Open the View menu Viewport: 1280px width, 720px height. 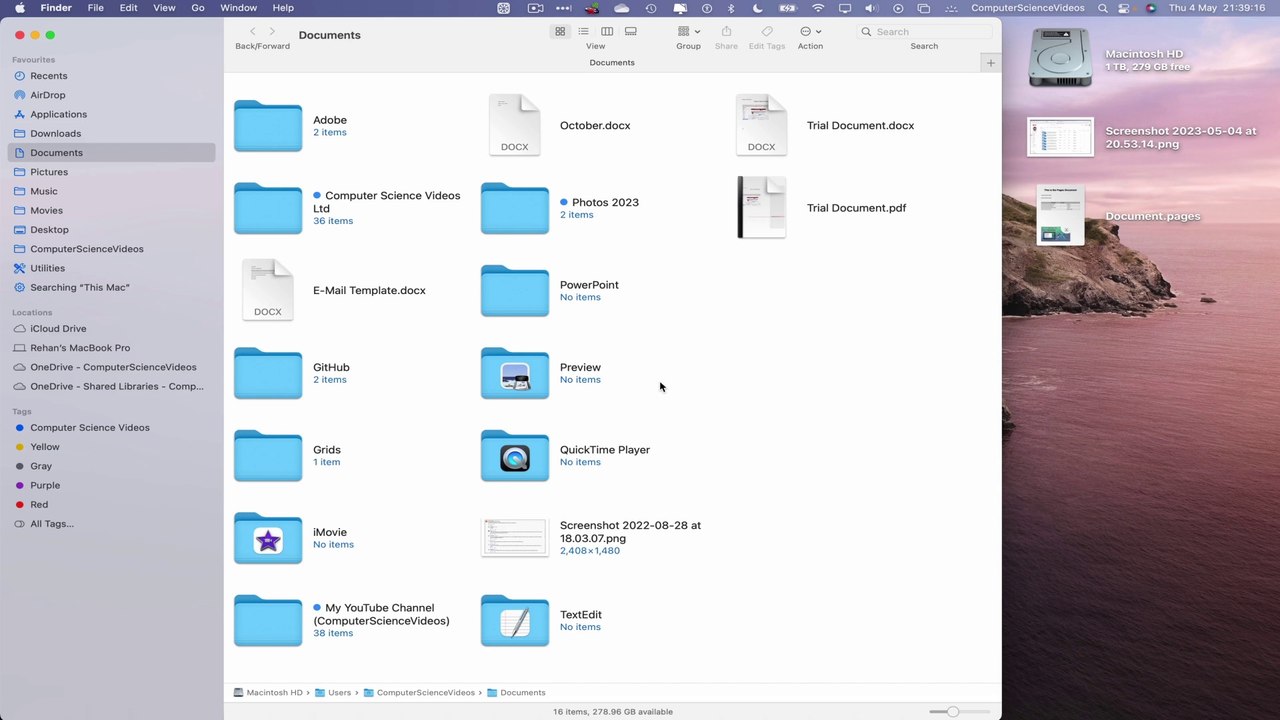point(164,8)
